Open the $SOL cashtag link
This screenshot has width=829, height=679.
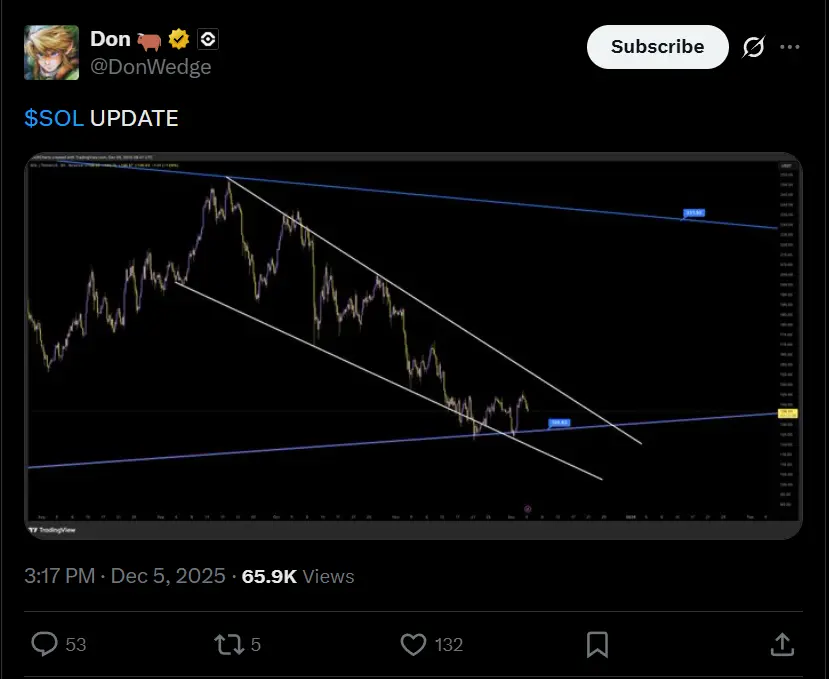click(54, 118)
